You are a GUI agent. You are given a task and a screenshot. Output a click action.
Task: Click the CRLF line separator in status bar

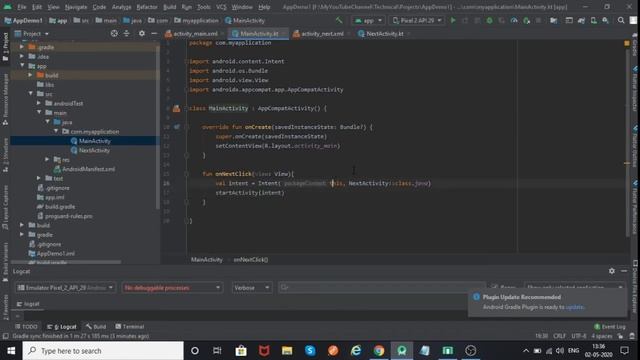559,336
